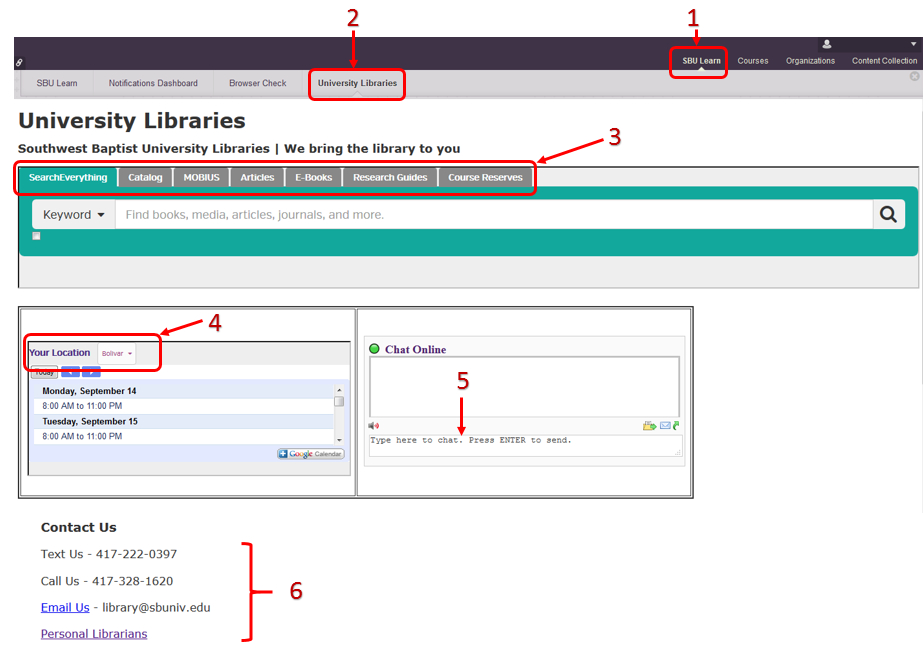Click the chat send file icon
Screen dimensions: 923x652
tap(649, 425)
